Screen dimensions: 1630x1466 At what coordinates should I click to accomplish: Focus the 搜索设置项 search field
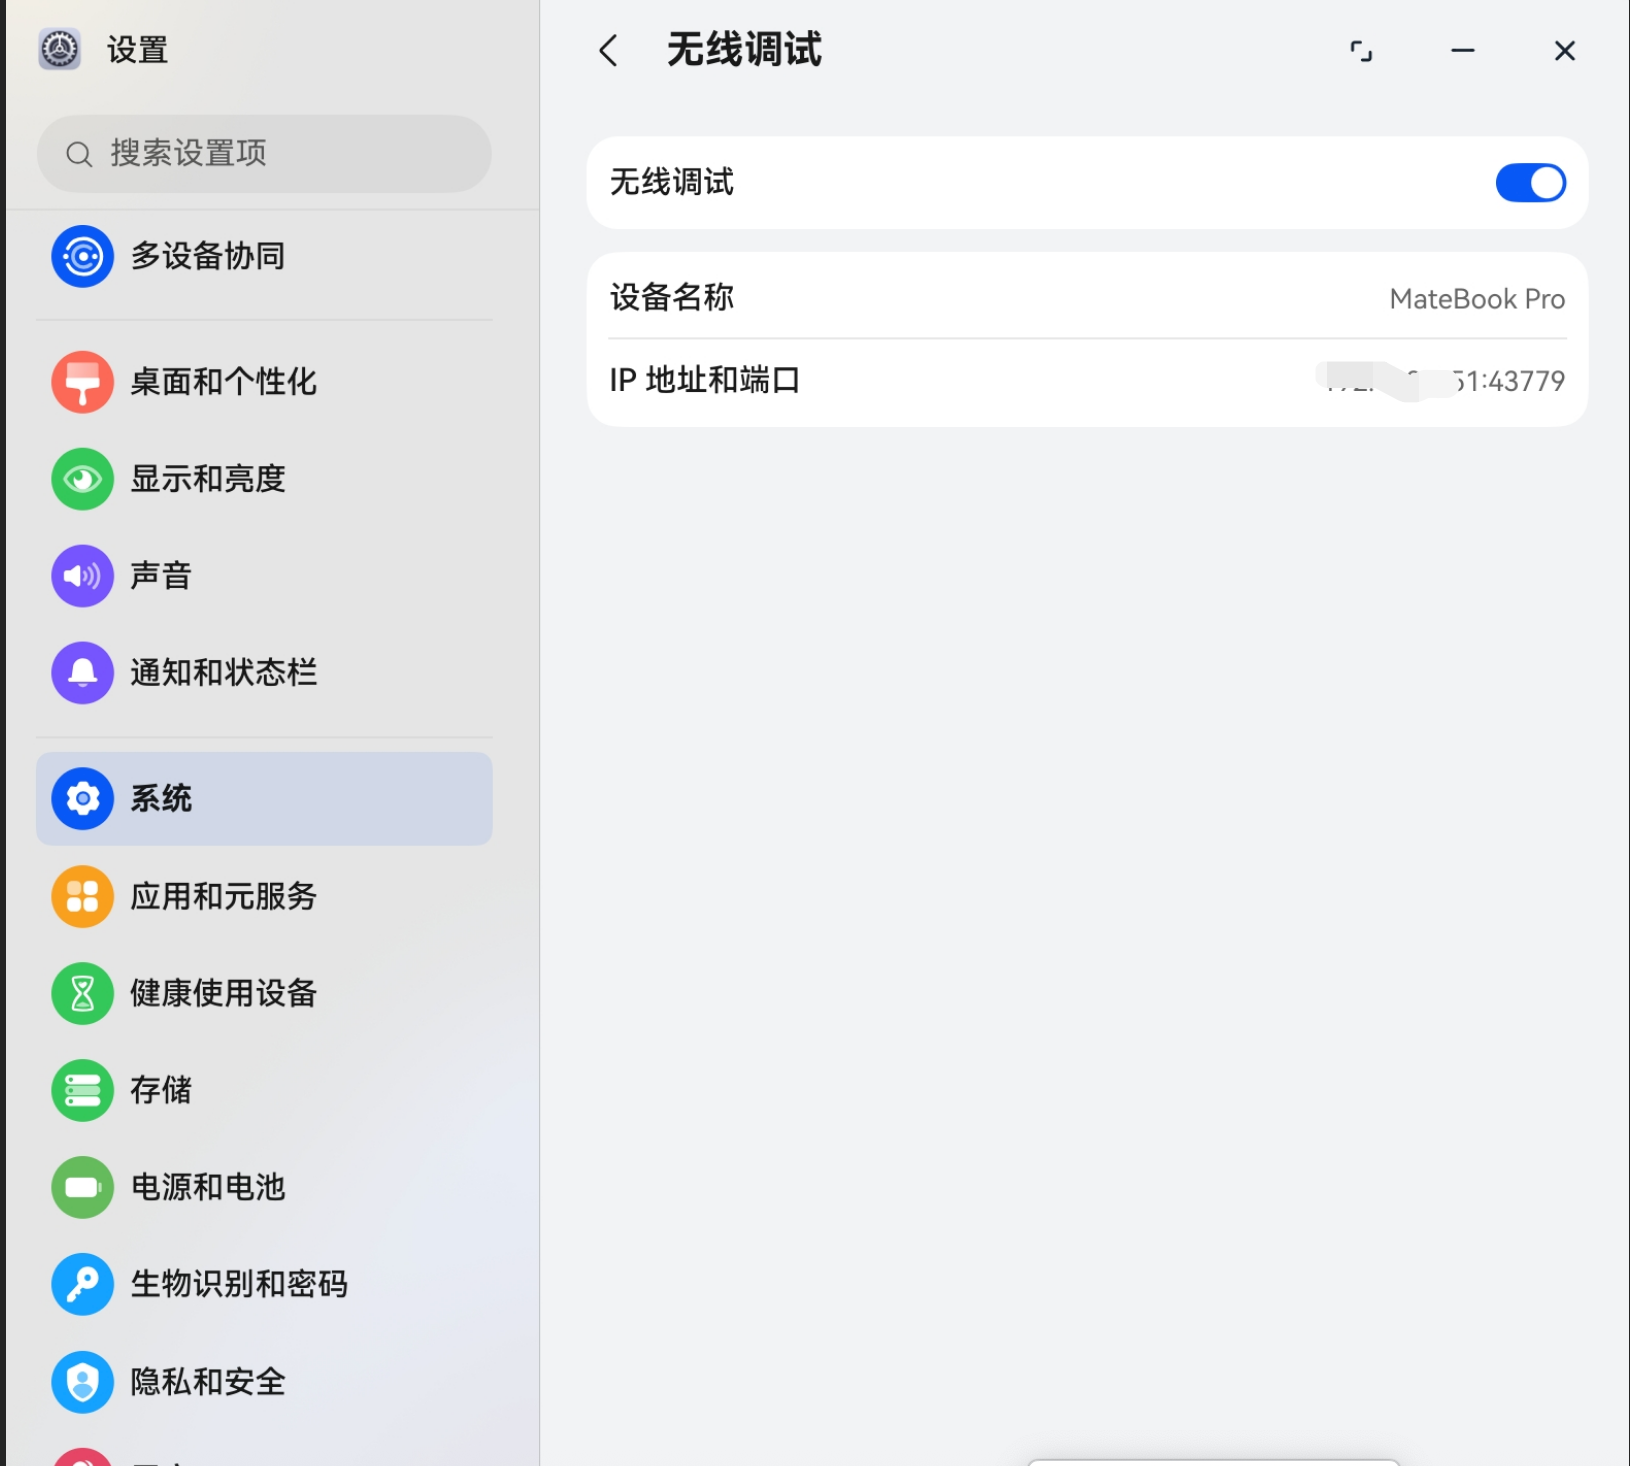[264, 154]
